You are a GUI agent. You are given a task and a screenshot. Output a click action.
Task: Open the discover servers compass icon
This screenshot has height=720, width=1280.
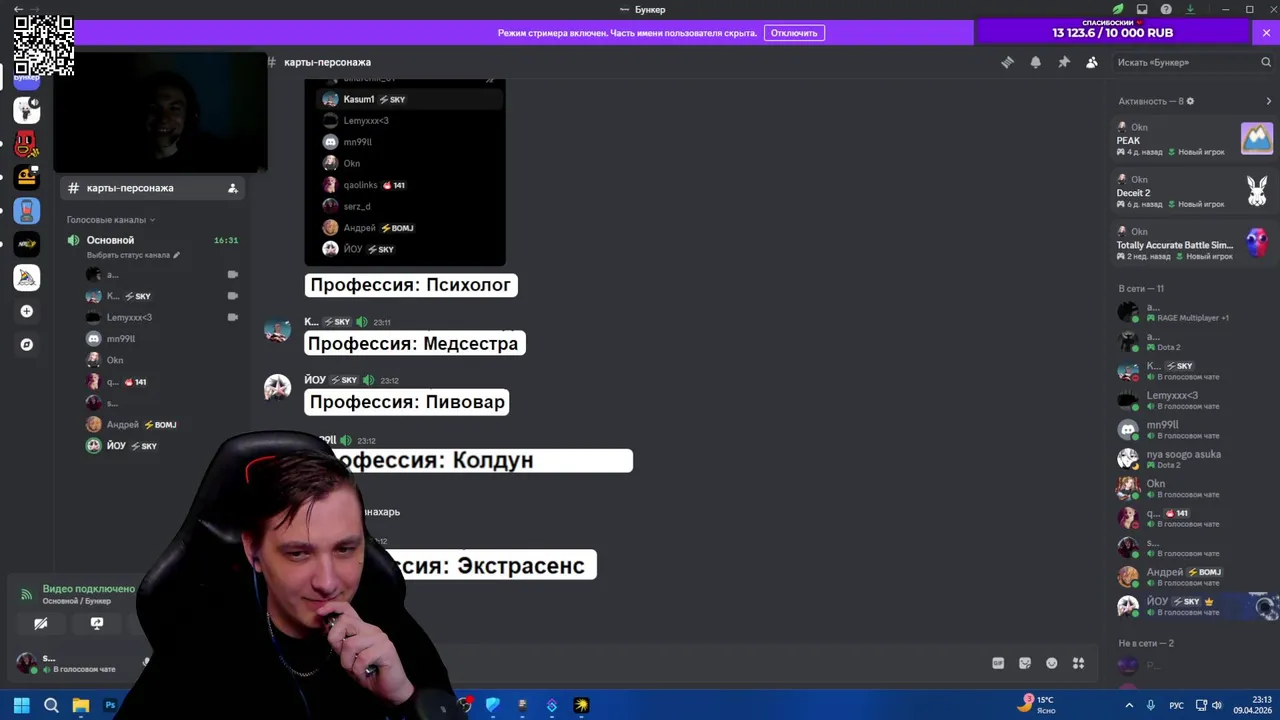pyautogui.click(x=27, y=344)
